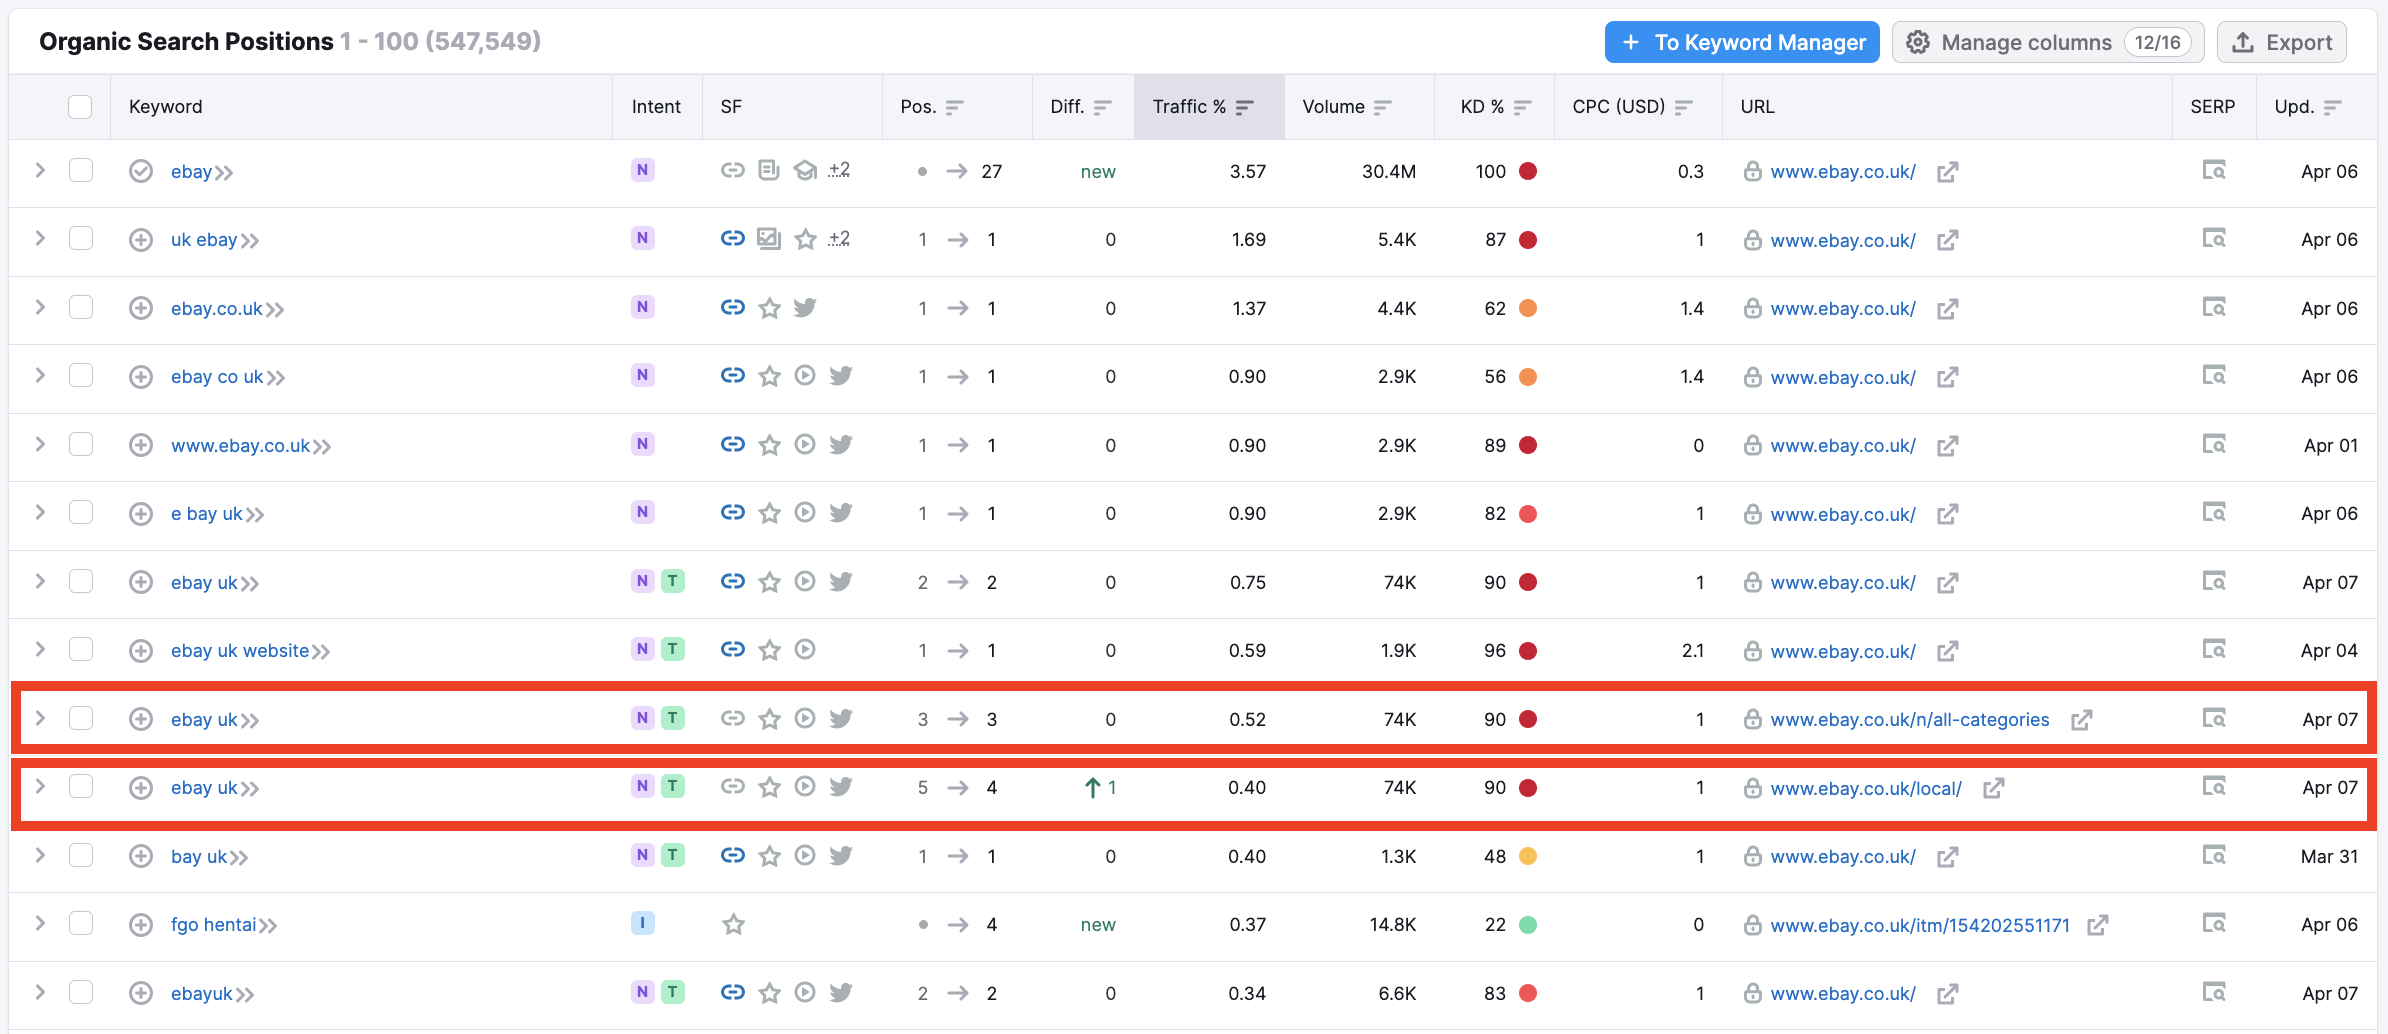The image size is (2388, 1034).
Task: Check the fgo hentai row checkbox
Action: coord(81,923)
